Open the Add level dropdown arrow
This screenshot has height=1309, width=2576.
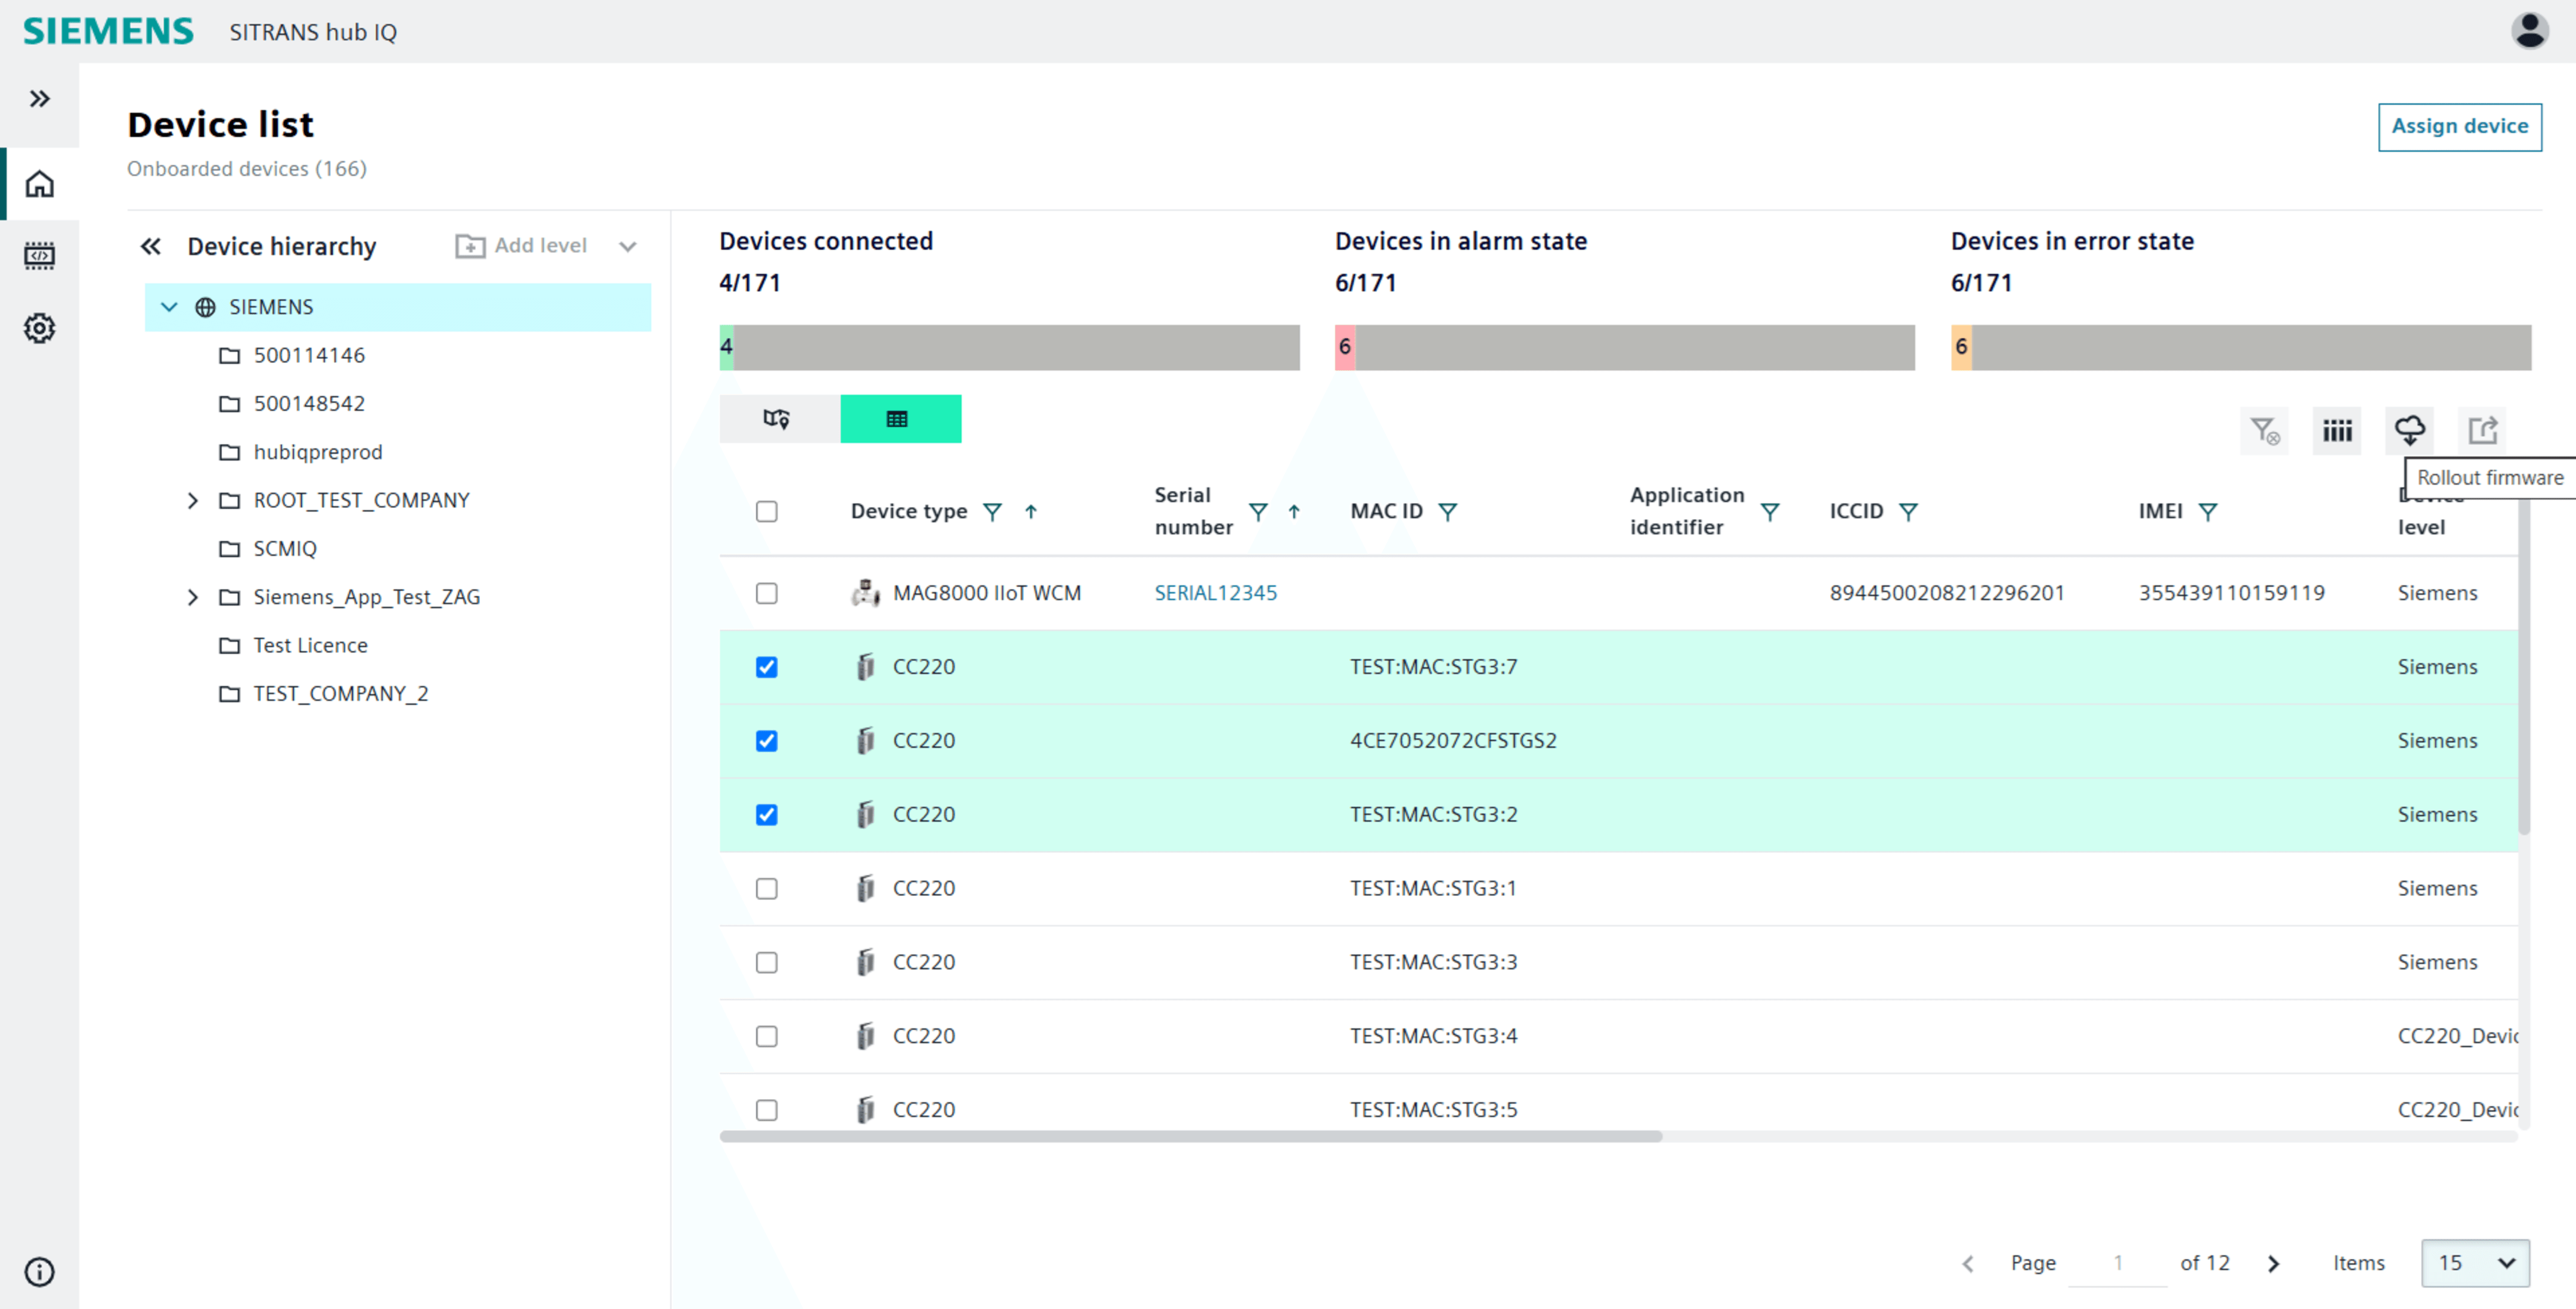click(628, 247)
